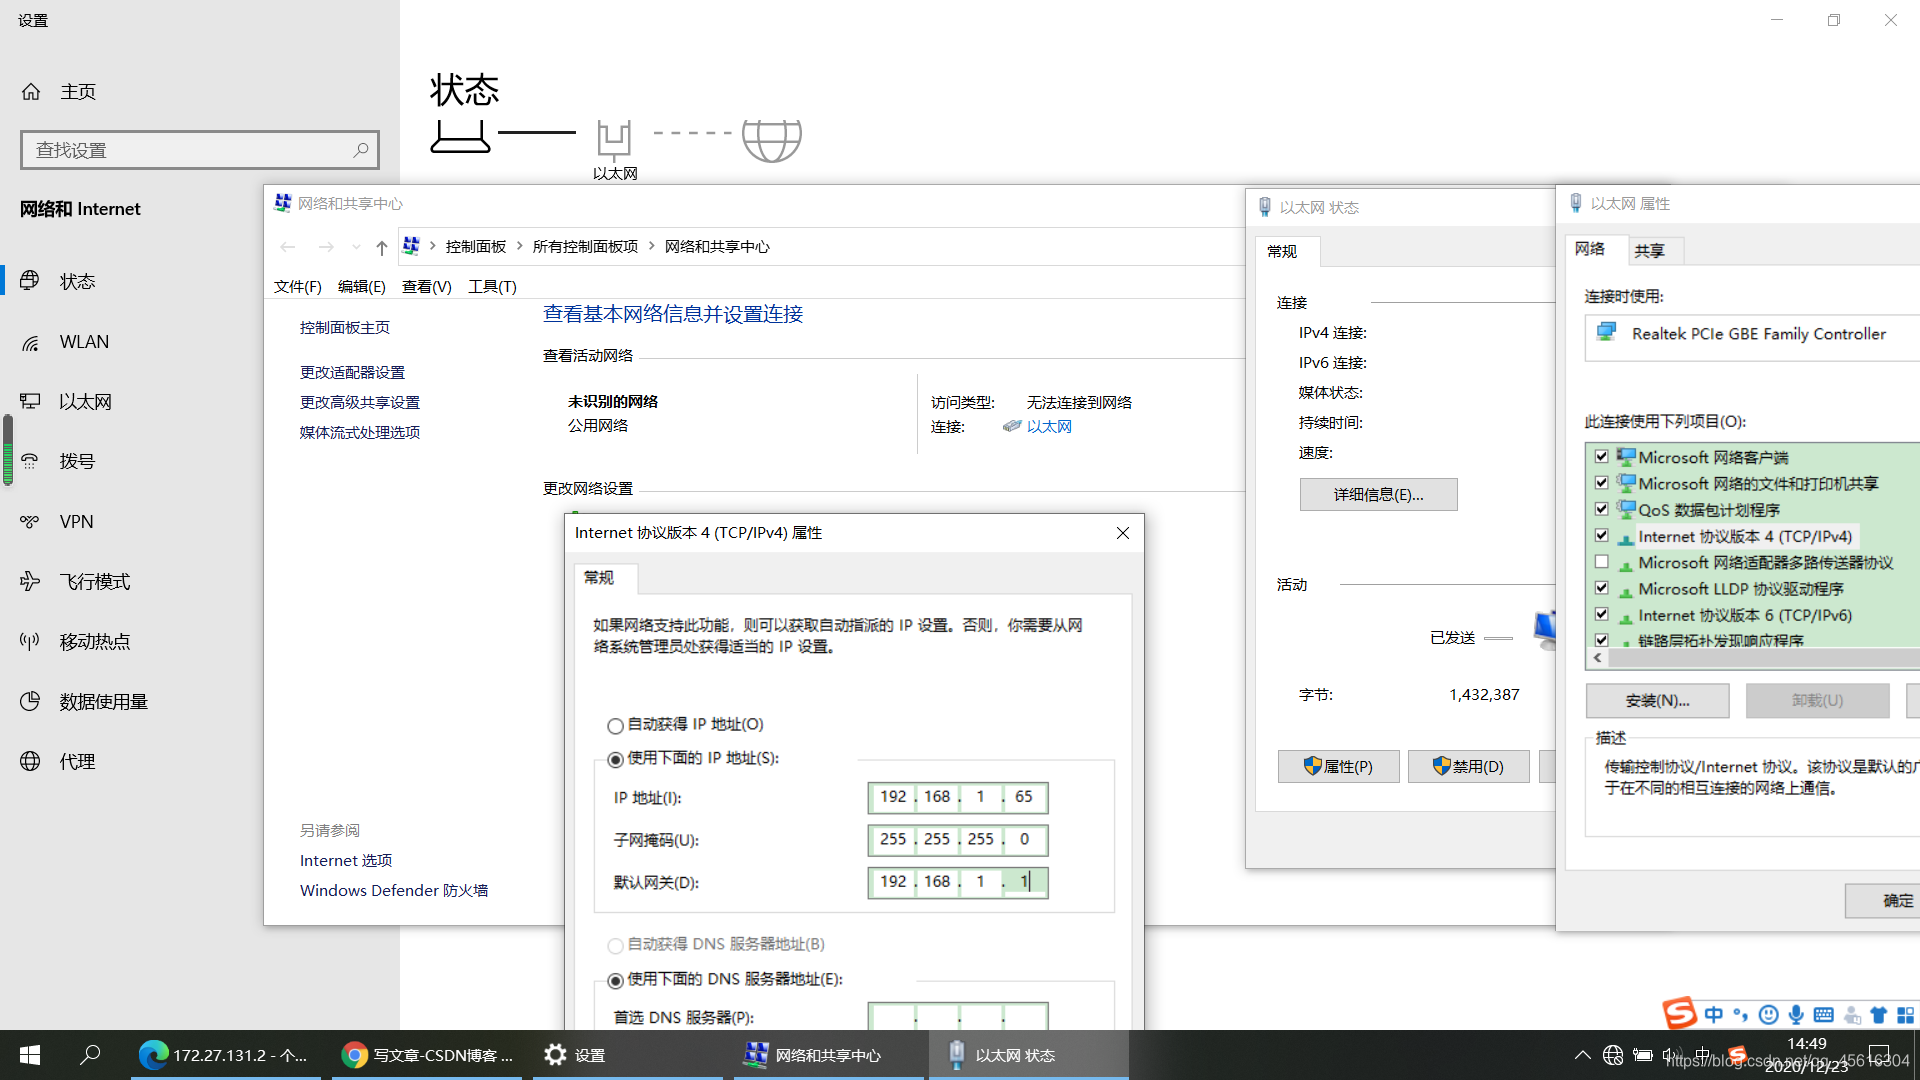Viewport: 1920px width, 1080px height.
Task: Toggle Internet 协议版本 6 (TCP/IPv6) checkbox
Action: tap(1602, 614)
